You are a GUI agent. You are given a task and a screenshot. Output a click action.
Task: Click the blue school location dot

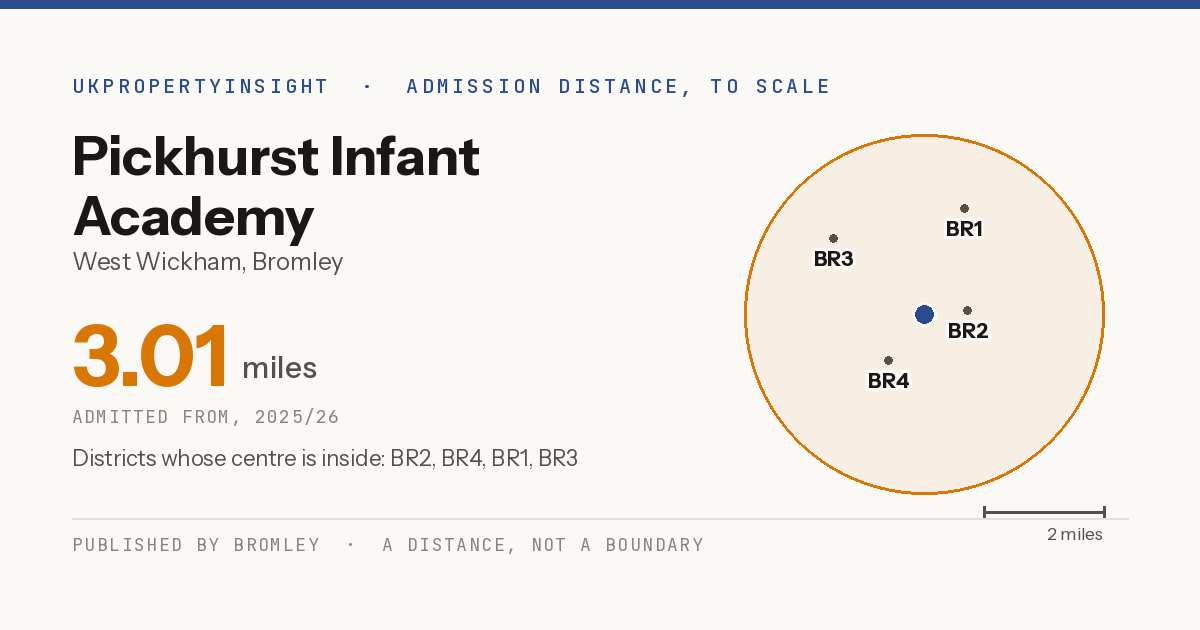point(924,315)
